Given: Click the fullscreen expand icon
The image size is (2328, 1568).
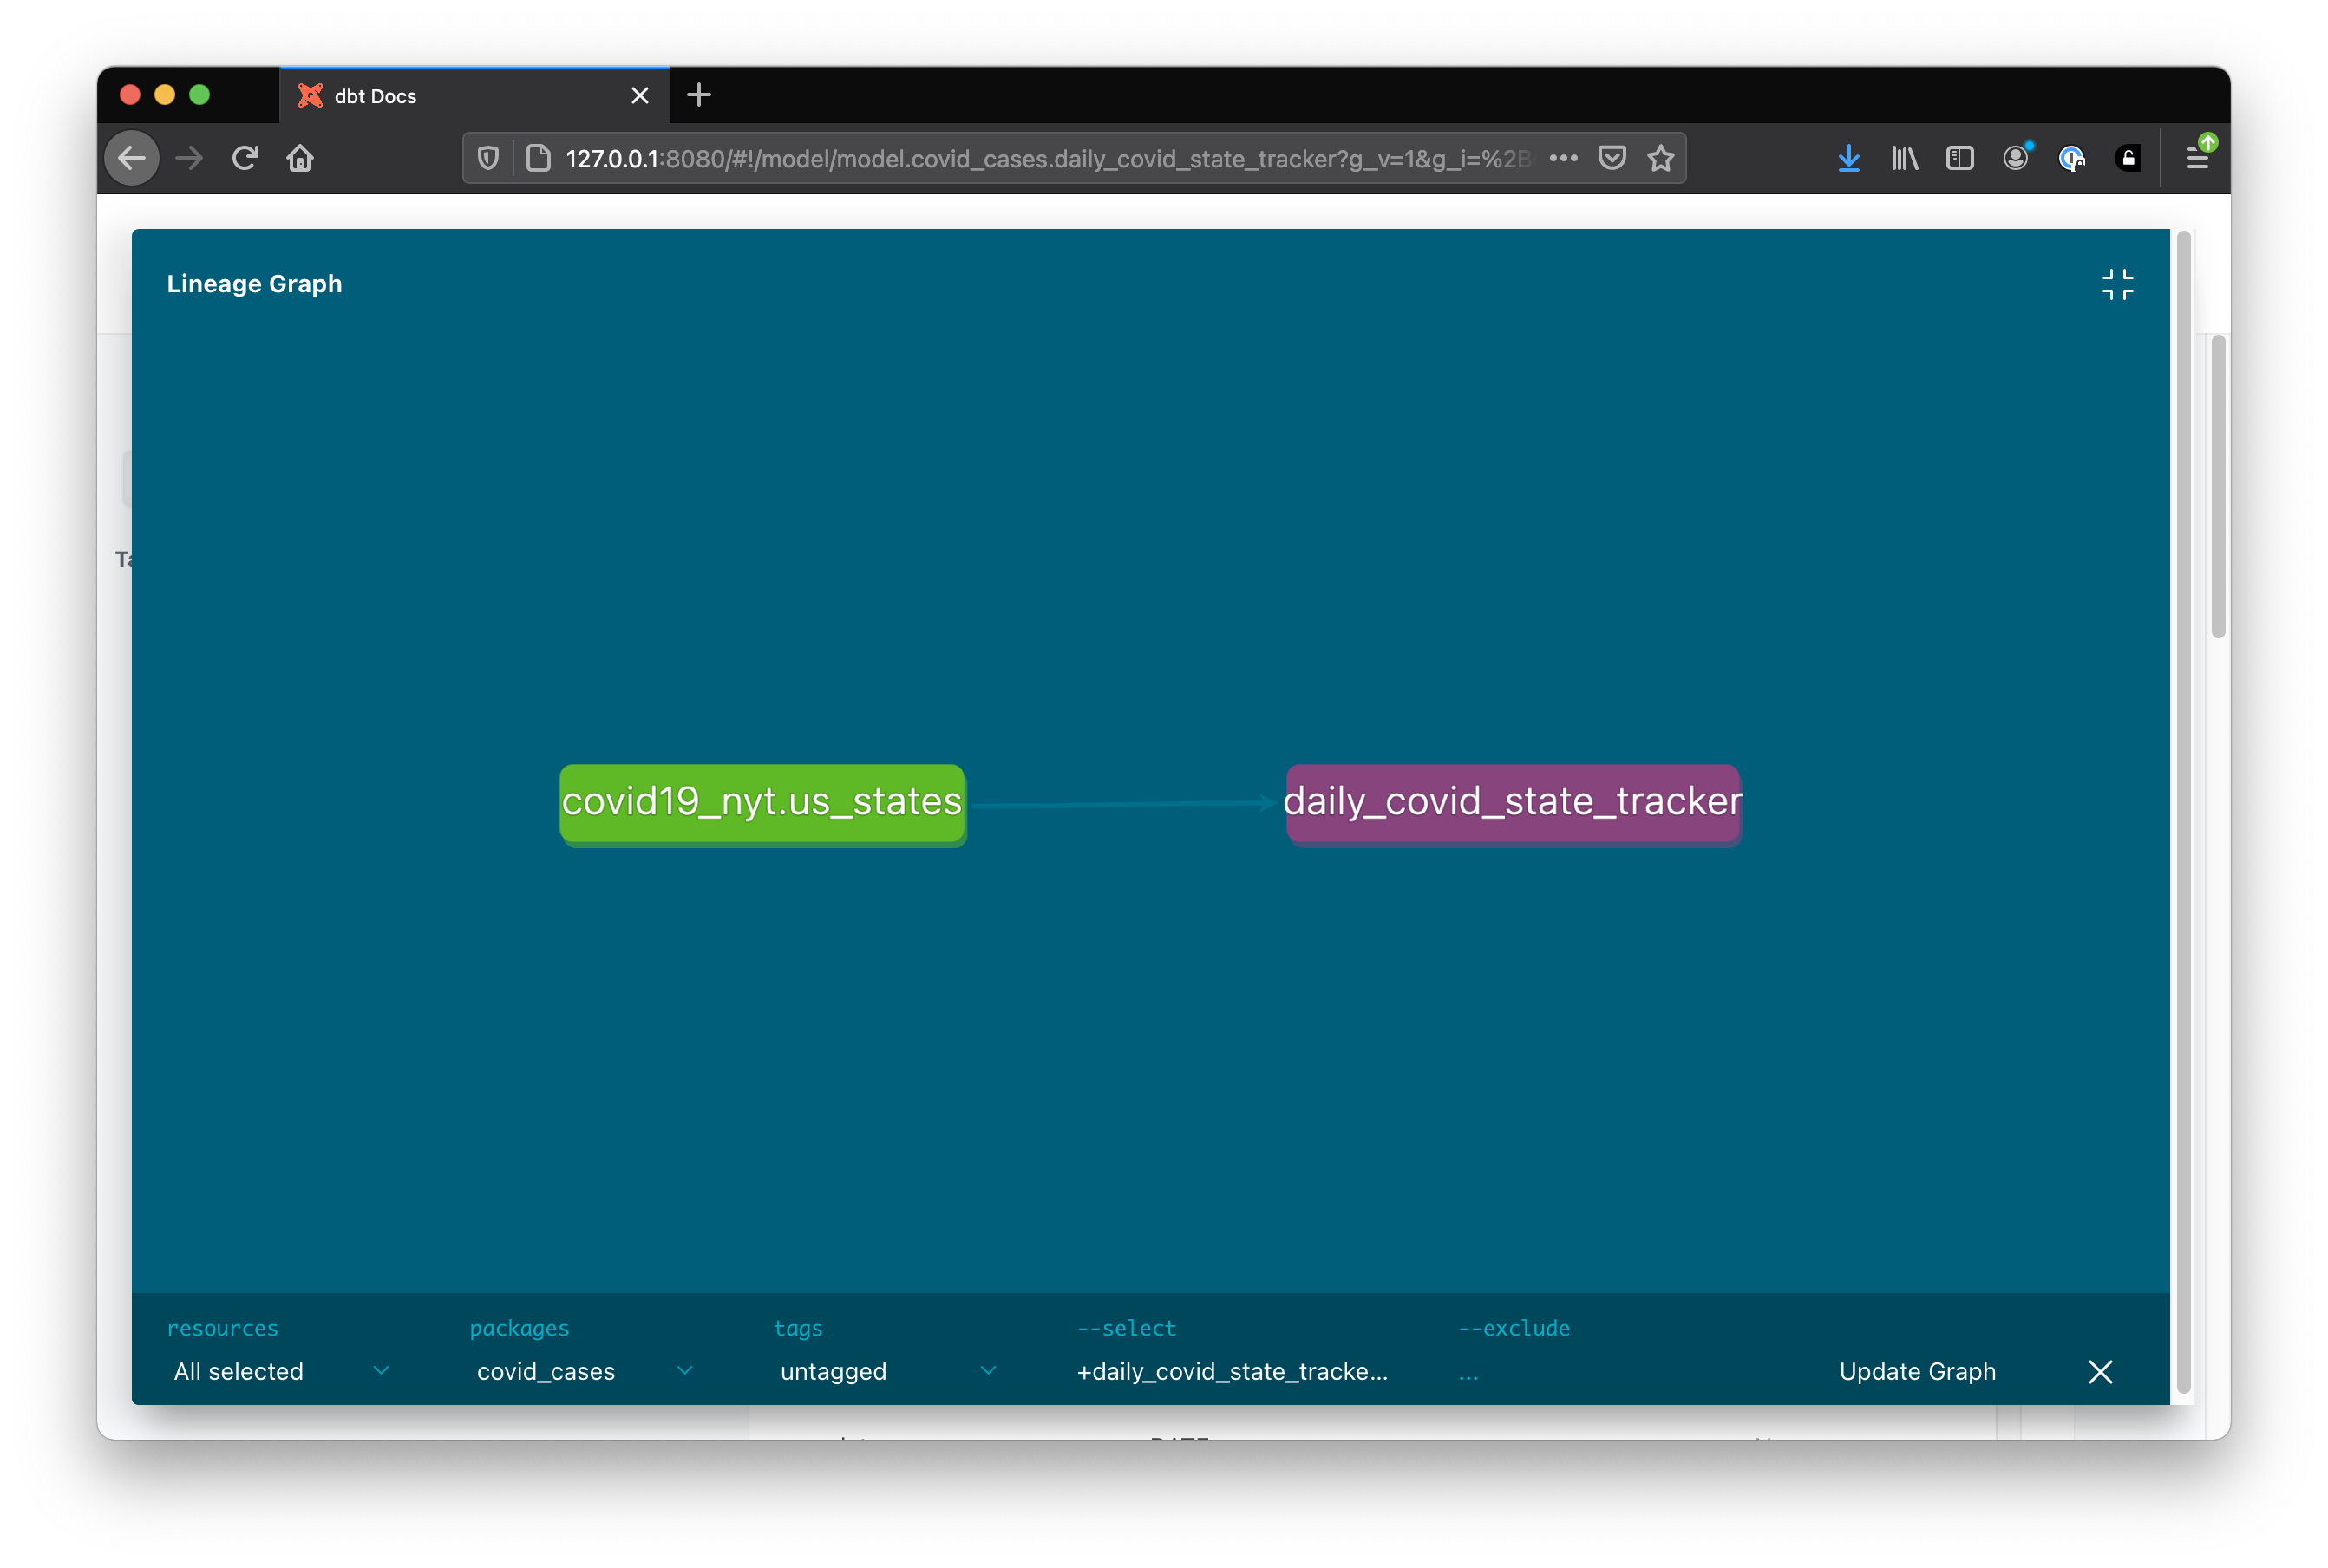Looking at the screenshot, I should point(2118,285).
